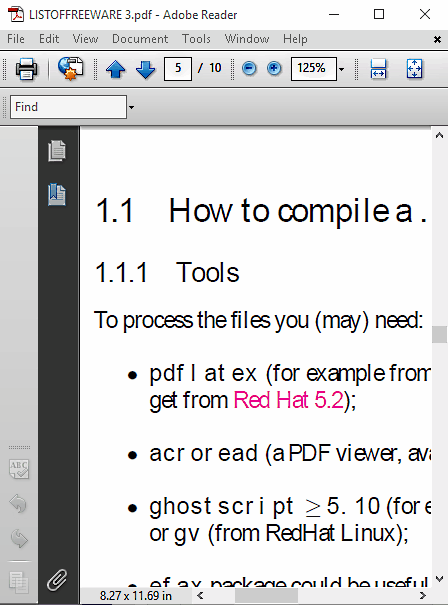Click the 'To process the files' sentence
This screenshot has height=605, width=448.
pyautogui.click(x=259, y=320)
